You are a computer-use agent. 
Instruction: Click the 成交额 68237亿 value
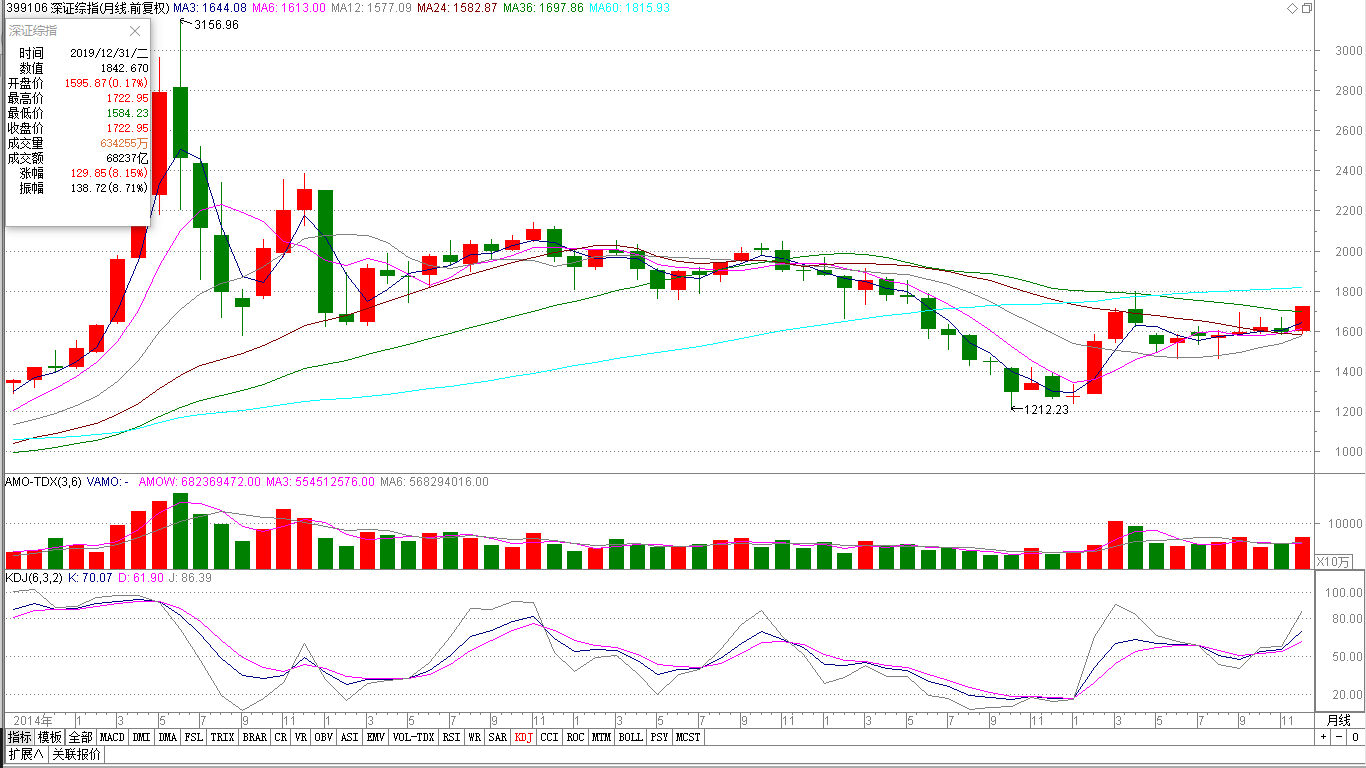click(x=127, y=158)
